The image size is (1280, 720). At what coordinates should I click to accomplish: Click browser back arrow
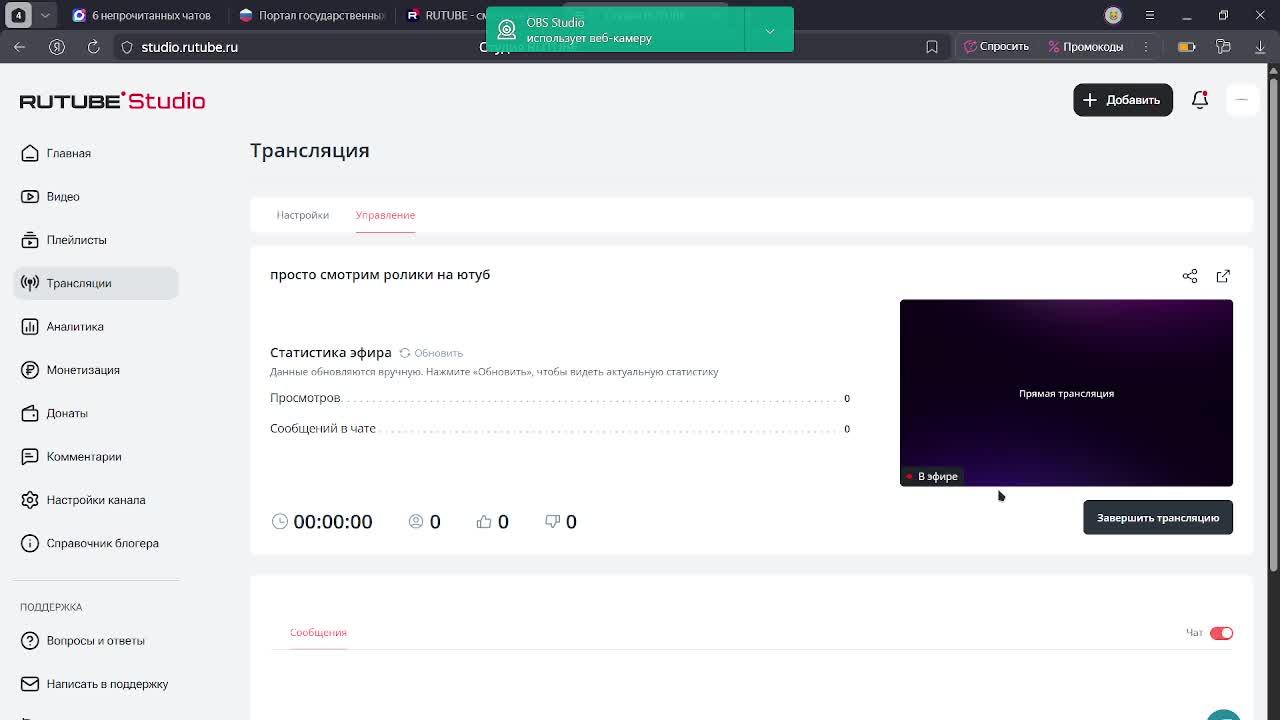click(x=20, y=47)
